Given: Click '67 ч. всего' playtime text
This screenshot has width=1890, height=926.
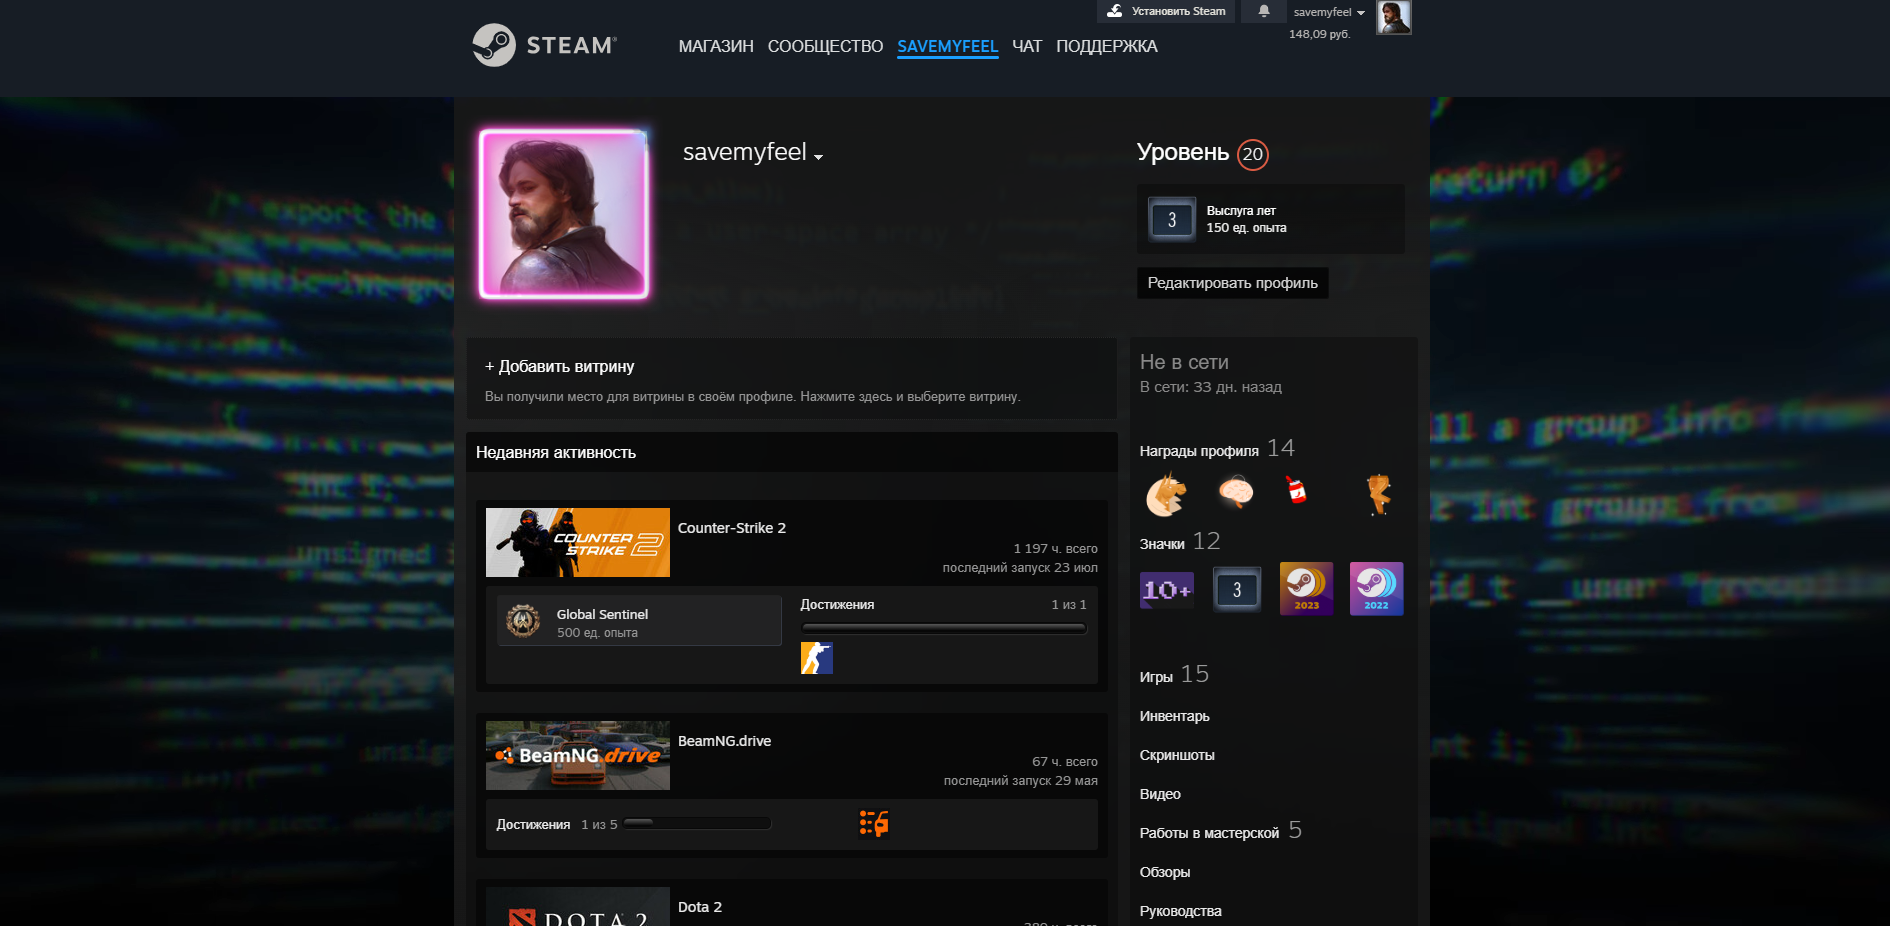Looking at the screenshot, I should [x=1064, y=761].
